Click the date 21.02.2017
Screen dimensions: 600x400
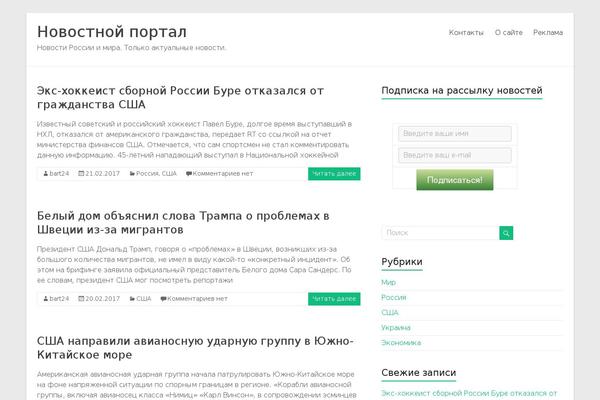point(103,173)
